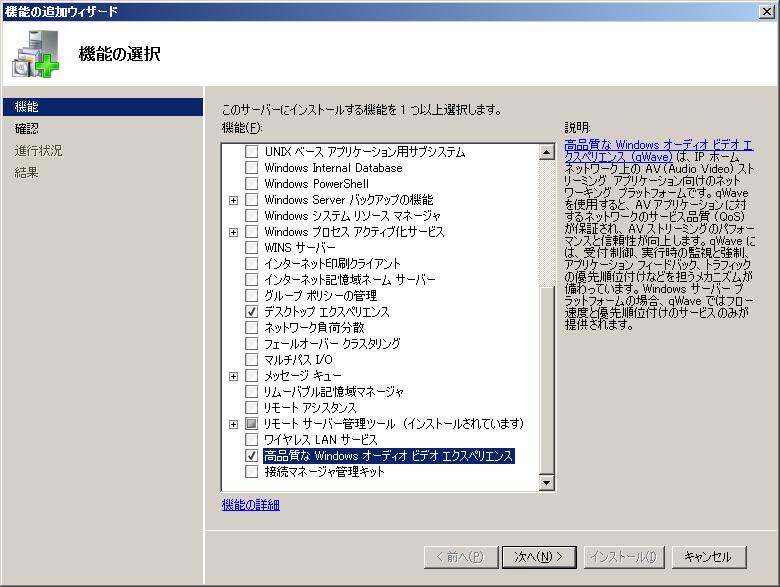Check Windows システム リソース マネージャ checkbox
The width and height of the screenshot is (780, 587).
pos(252,216)
